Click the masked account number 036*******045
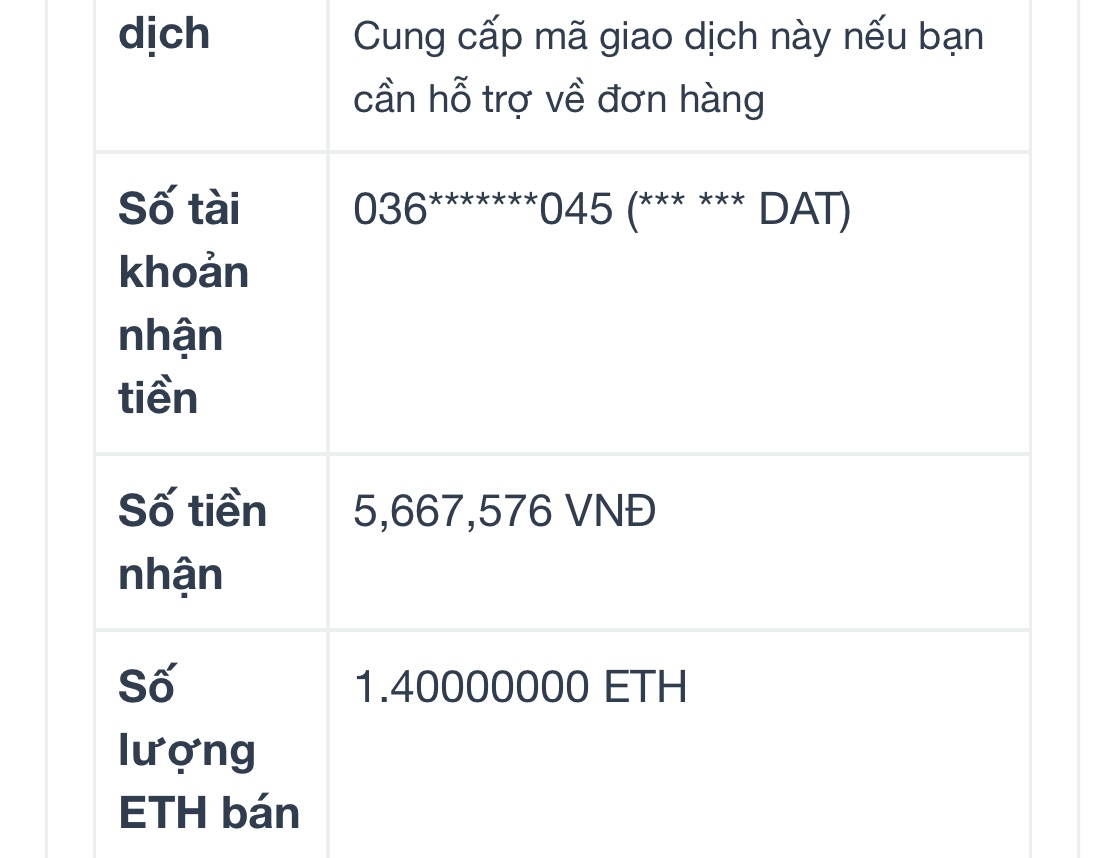This screenshot has width=1114, height=858. point(483,210)
